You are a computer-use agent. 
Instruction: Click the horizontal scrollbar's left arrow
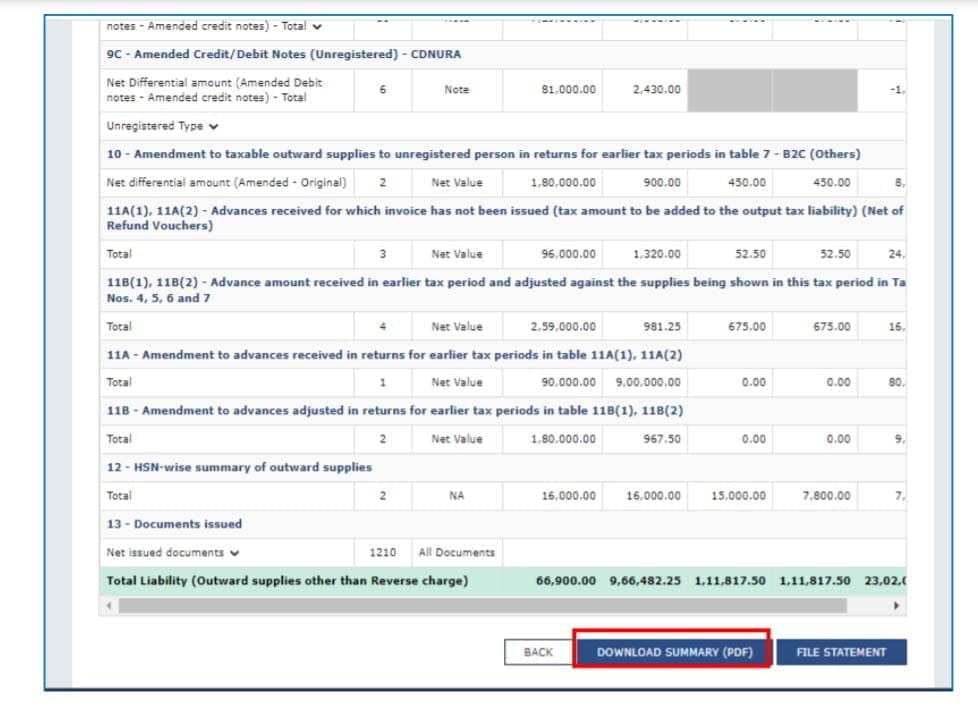click(107, 606)
